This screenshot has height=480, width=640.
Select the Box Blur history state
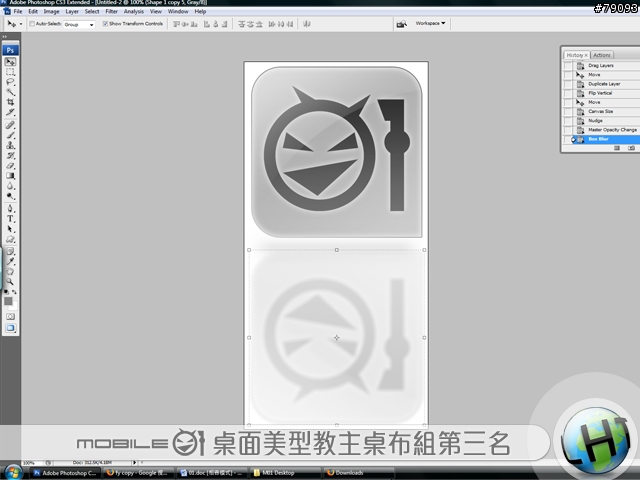pos(606,139)
